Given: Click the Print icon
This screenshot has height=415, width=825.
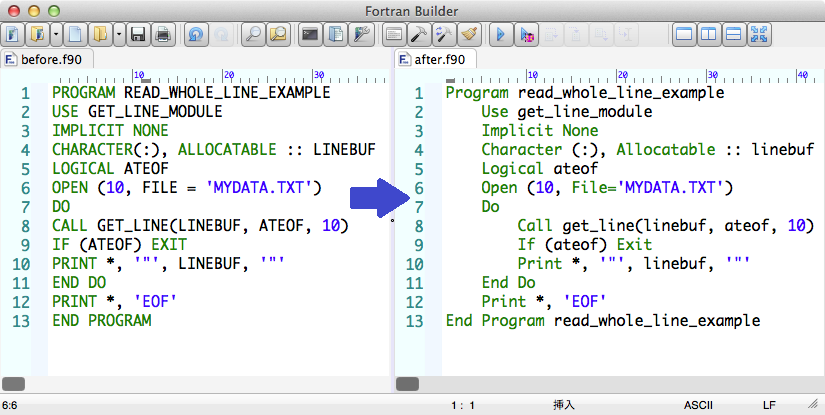Looking at the screenshot, I should pos(163,35).
